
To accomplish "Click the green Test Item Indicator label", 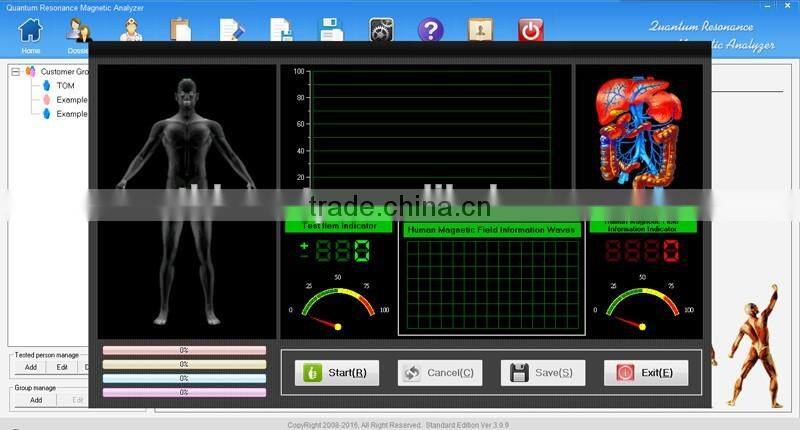I will 339,225.
